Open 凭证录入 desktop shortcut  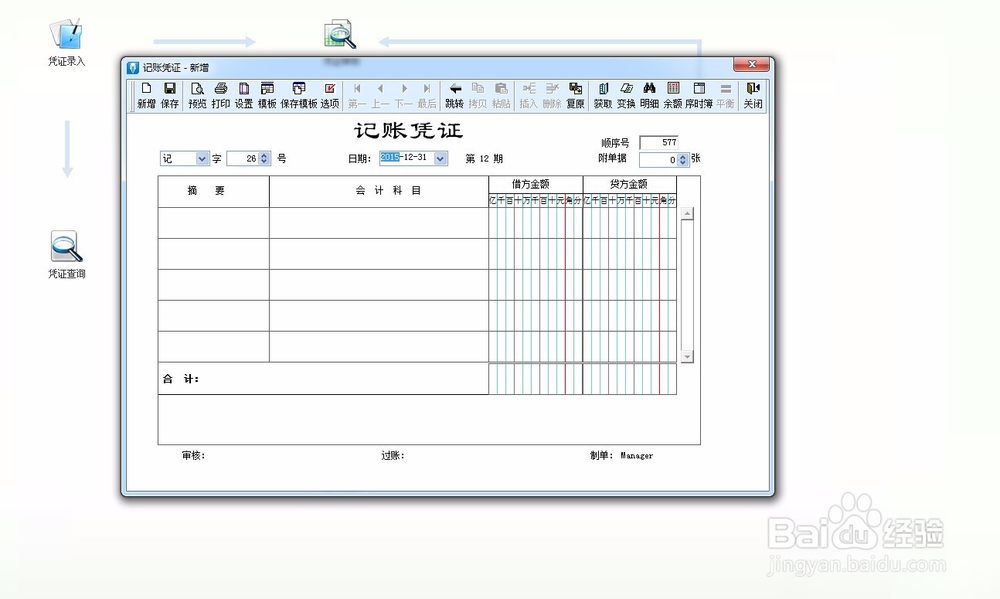coord(66,42)
